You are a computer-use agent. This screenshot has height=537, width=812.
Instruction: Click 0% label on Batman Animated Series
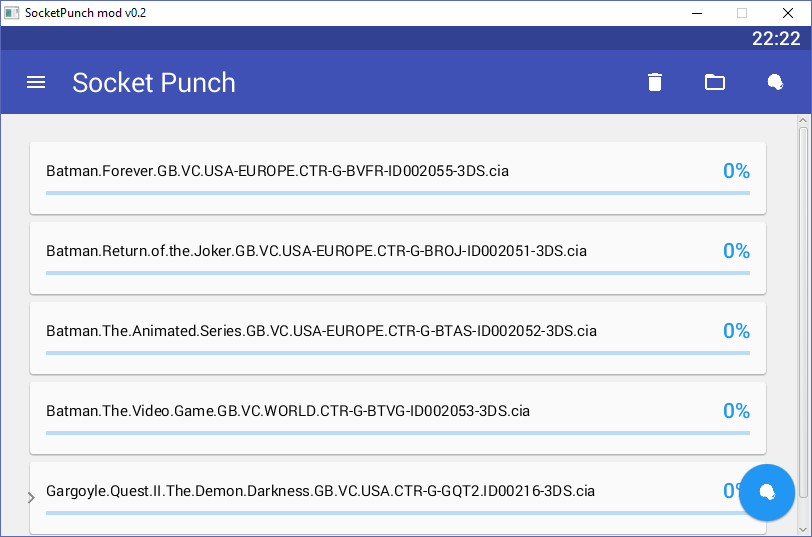point(736,331)
